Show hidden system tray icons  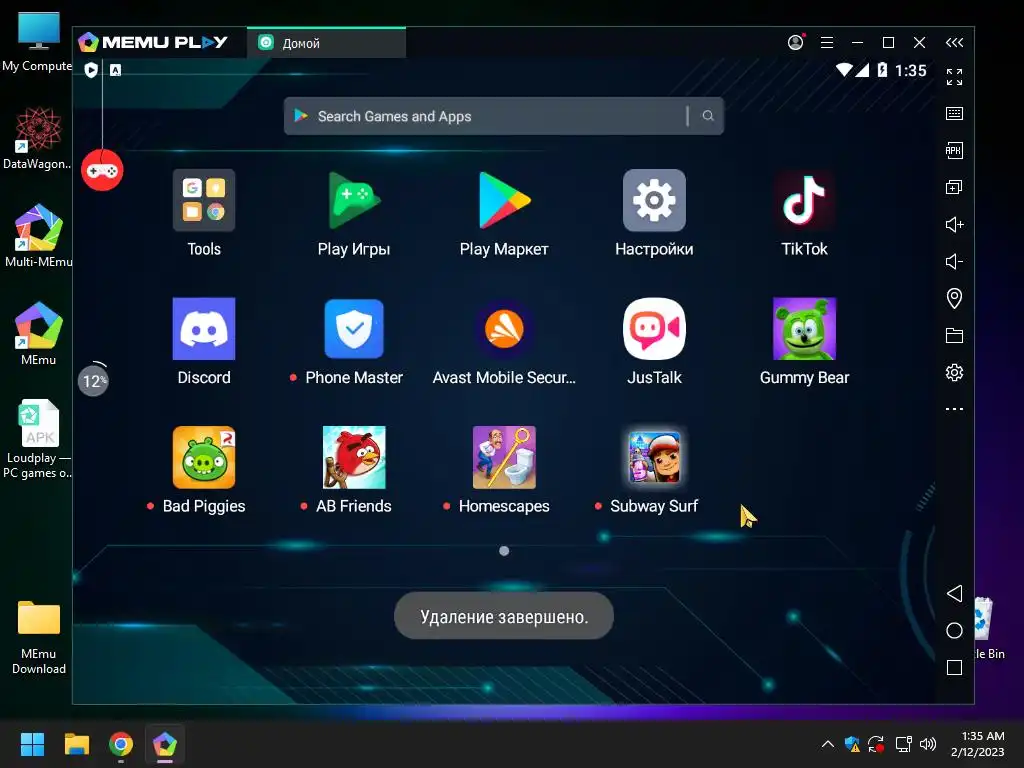coord(827,744)
